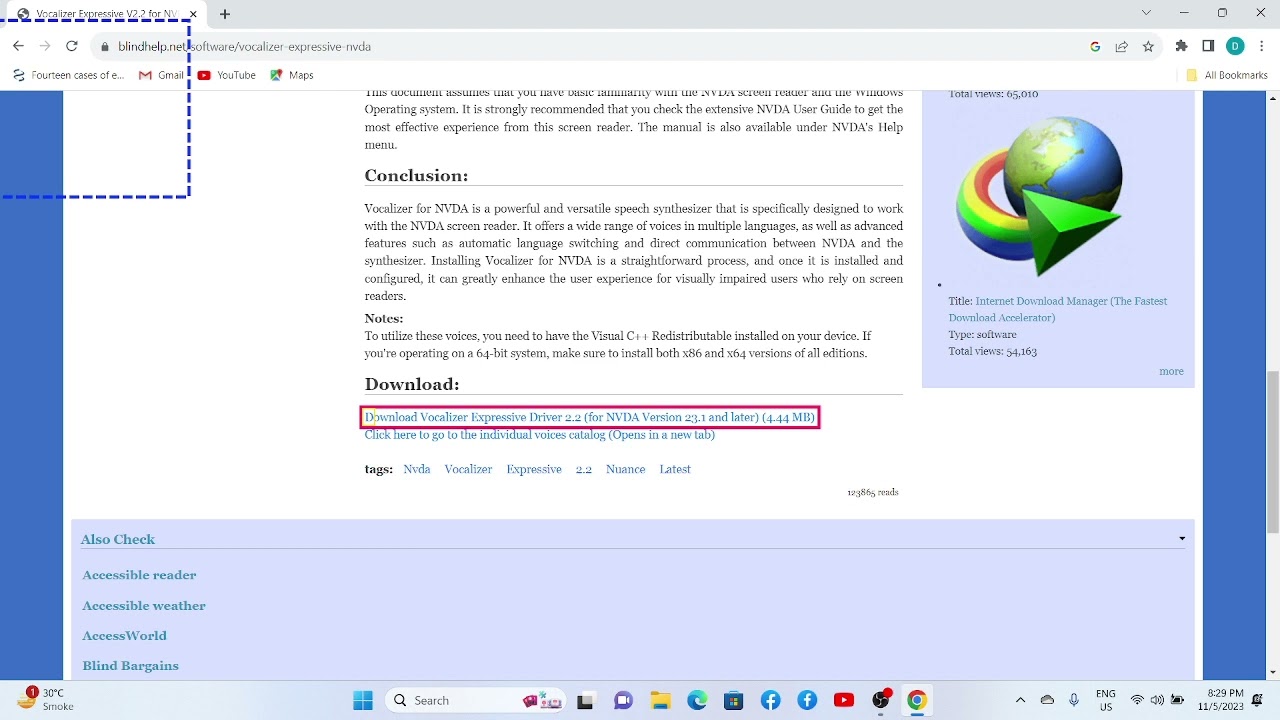Click the 'Total views: 54,163' text
The height and width of the screenshot is (720, 1280).
click(x=992, y=351)
